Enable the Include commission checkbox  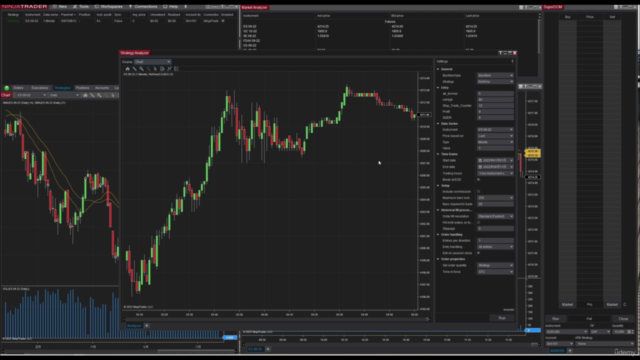(479, 191)
